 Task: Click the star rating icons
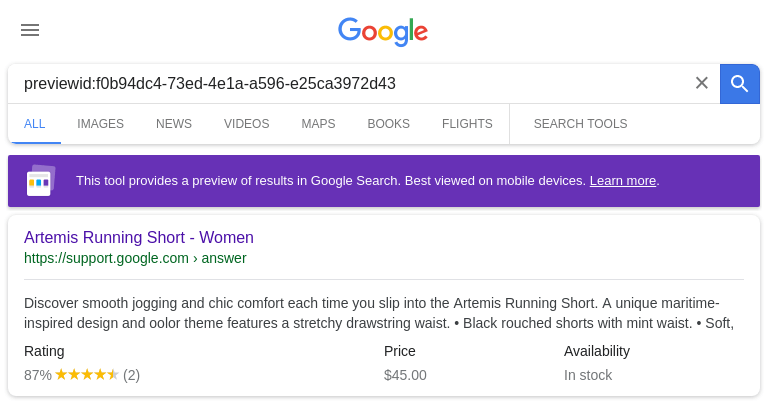point(87,375)
